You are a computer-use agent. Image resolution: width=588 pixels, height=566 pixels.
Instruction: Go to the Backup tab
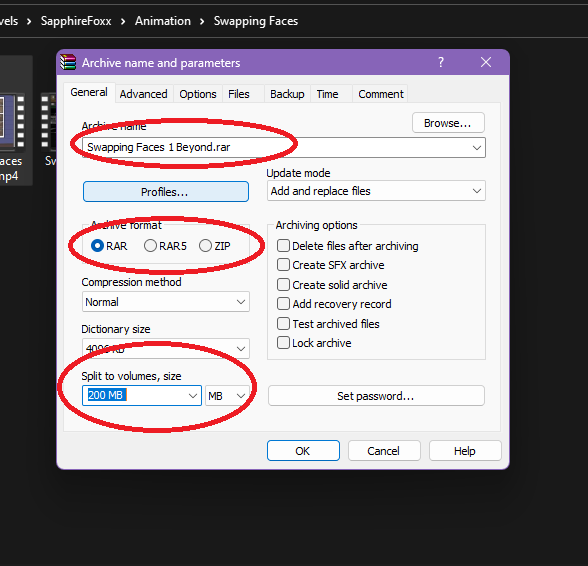[x=287, y=94]
